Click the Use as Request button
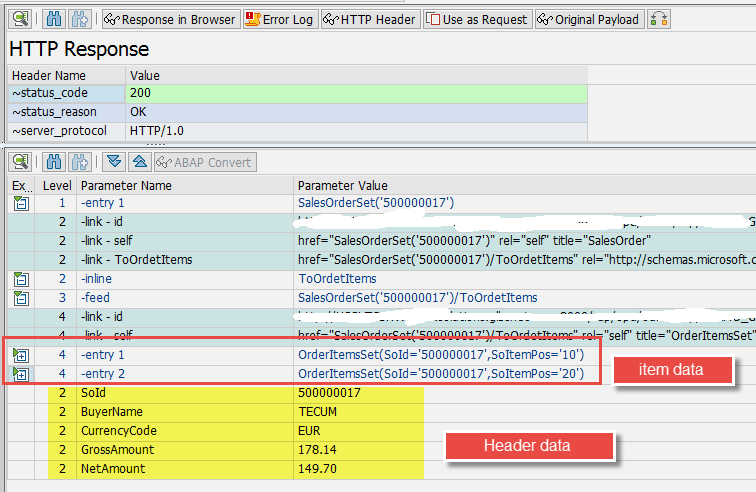 pos(476,19)
